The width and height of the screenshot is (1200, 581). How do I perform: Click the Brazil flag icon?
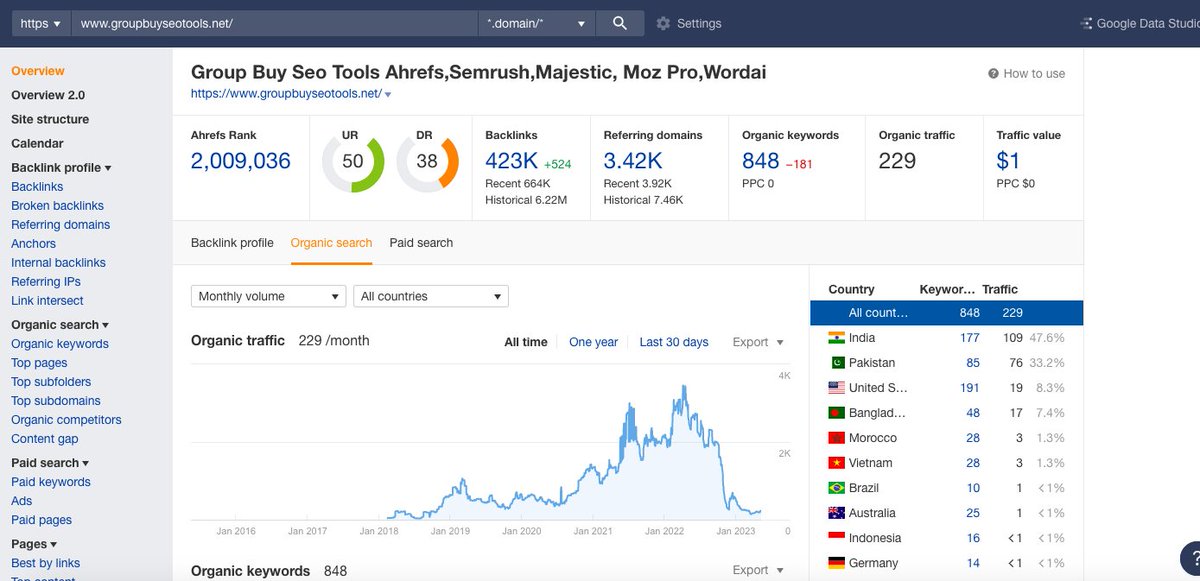837,488
